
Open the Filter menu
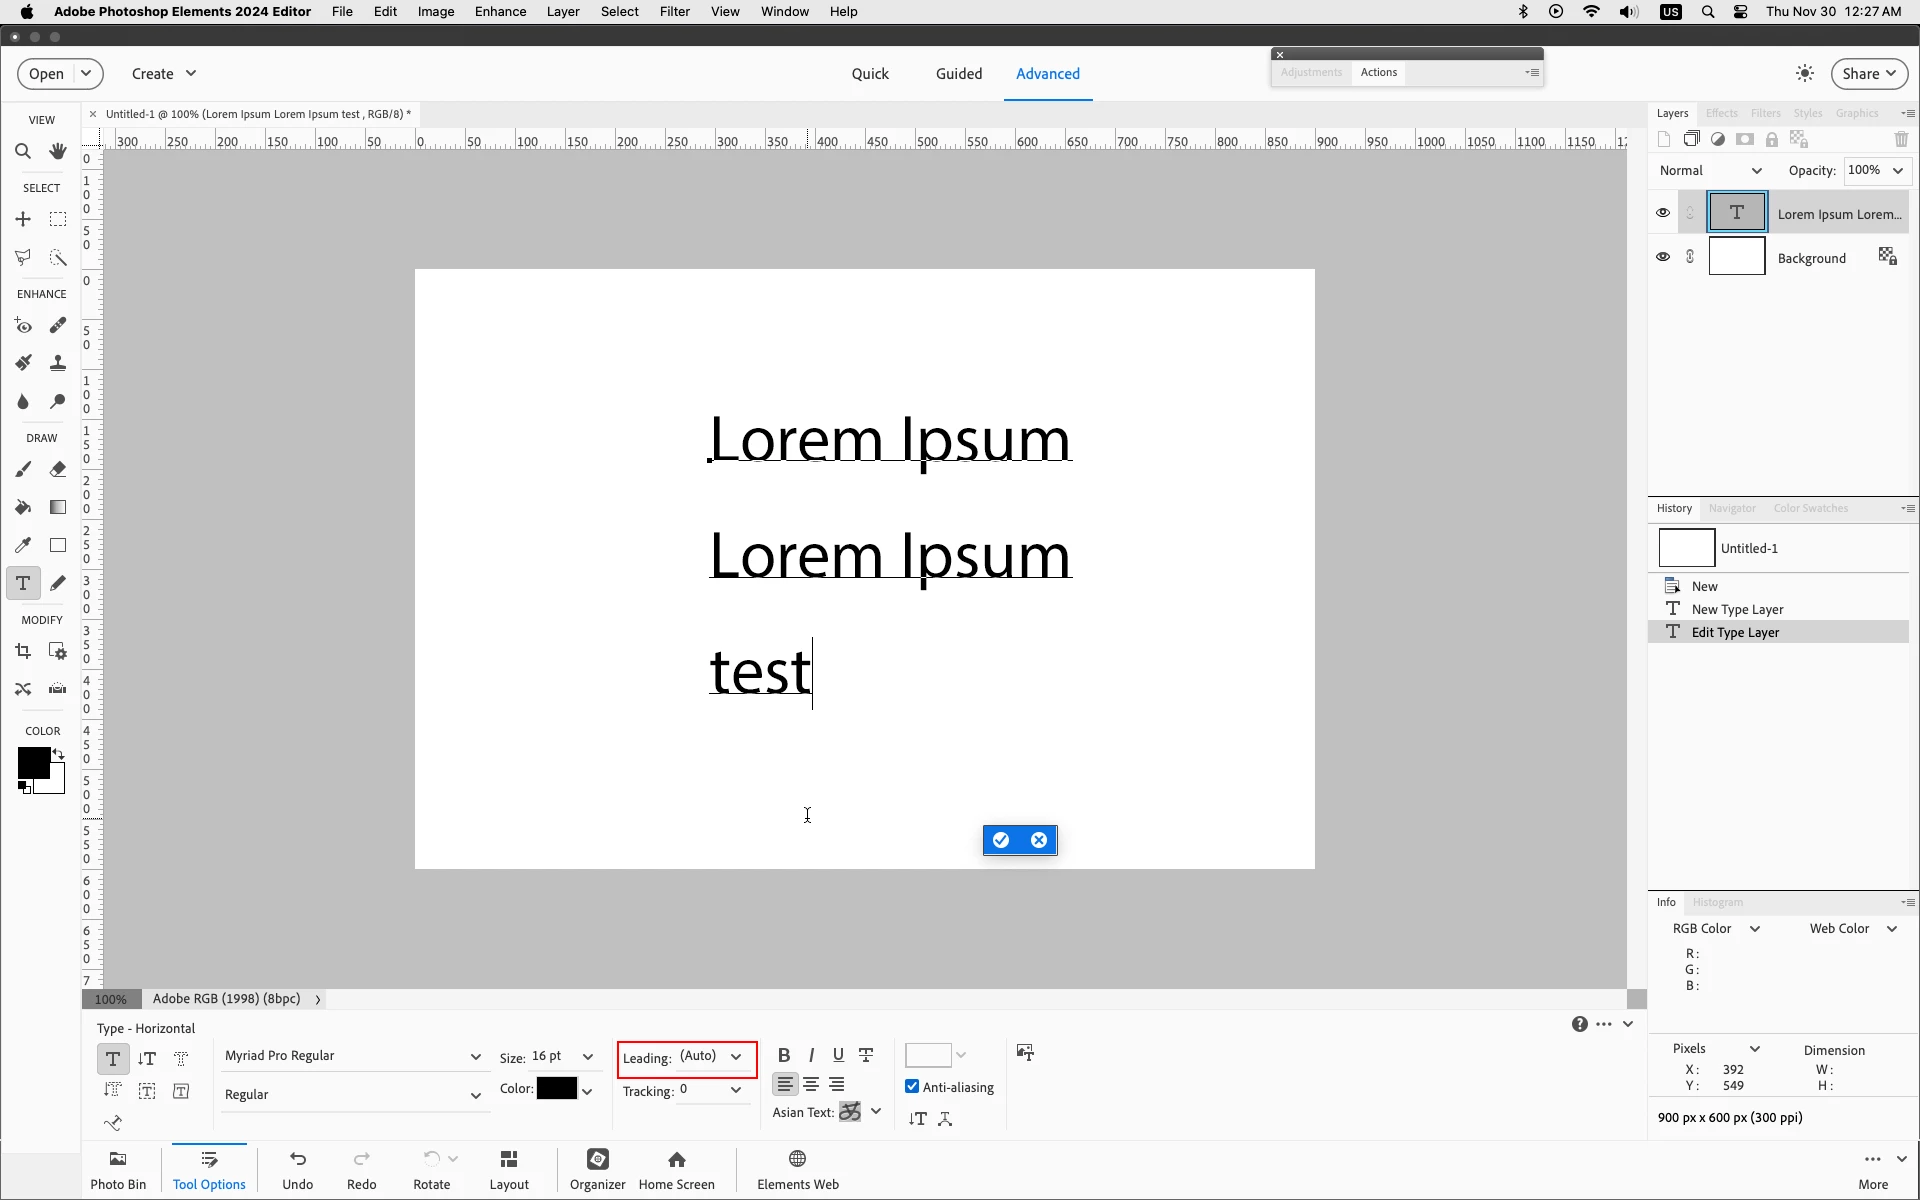pos(674,12)
